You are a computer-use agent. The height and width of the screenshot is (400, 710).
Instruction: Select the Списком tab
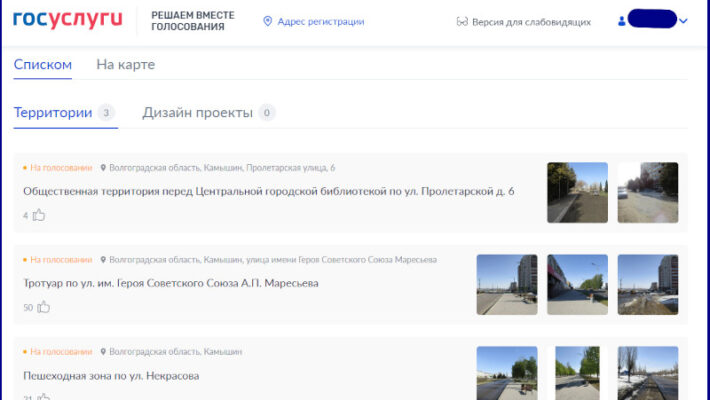coord(43,65)
